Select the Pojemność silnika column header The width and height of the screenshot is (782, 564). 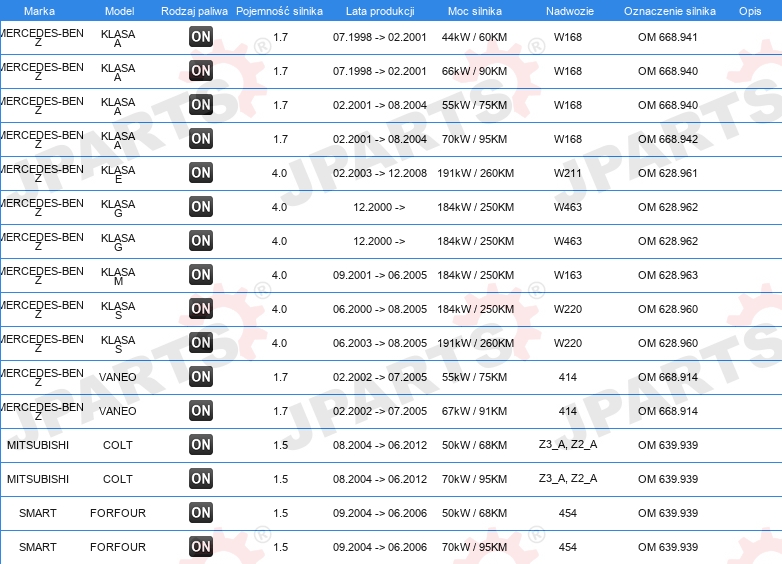279,11
